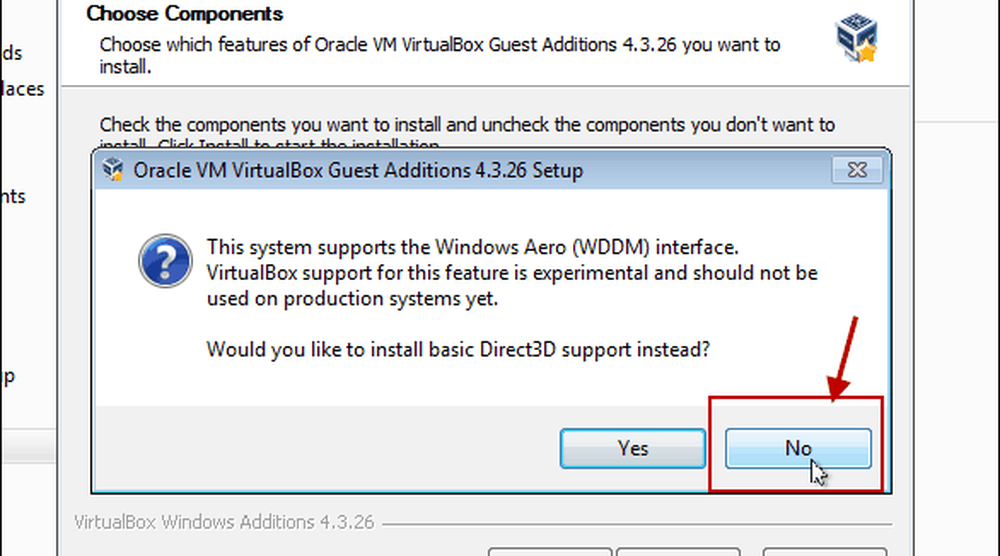This screenshot has width=1000, height=556.
Task: Select the sidebar item ending in 'nts'
Action: pos(13,196)
